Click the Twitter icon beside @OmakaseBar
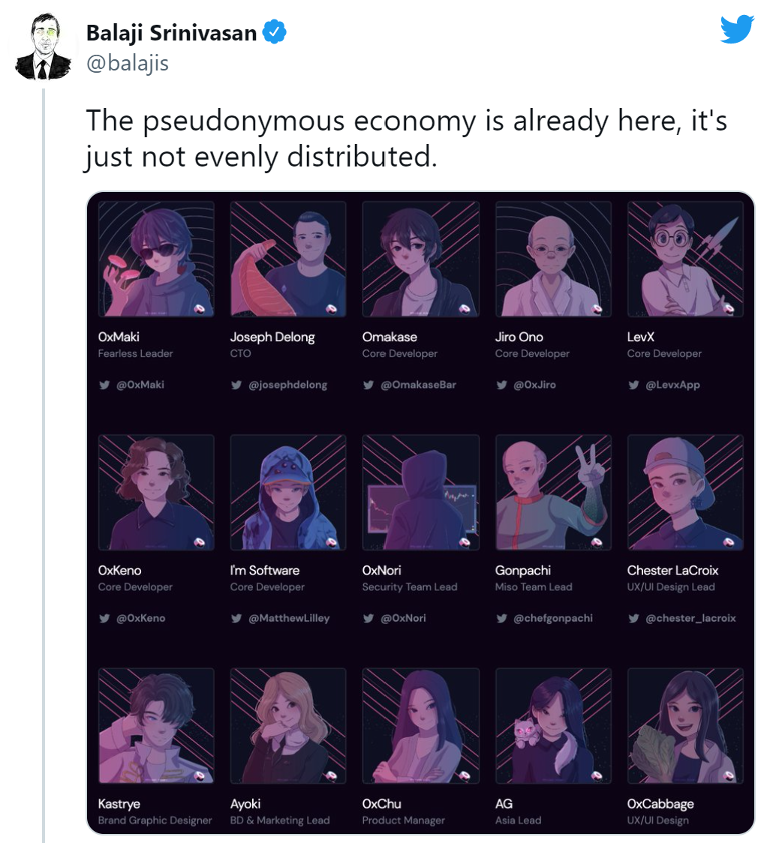This screenshot has height=844, width=768. coord(368,385)
